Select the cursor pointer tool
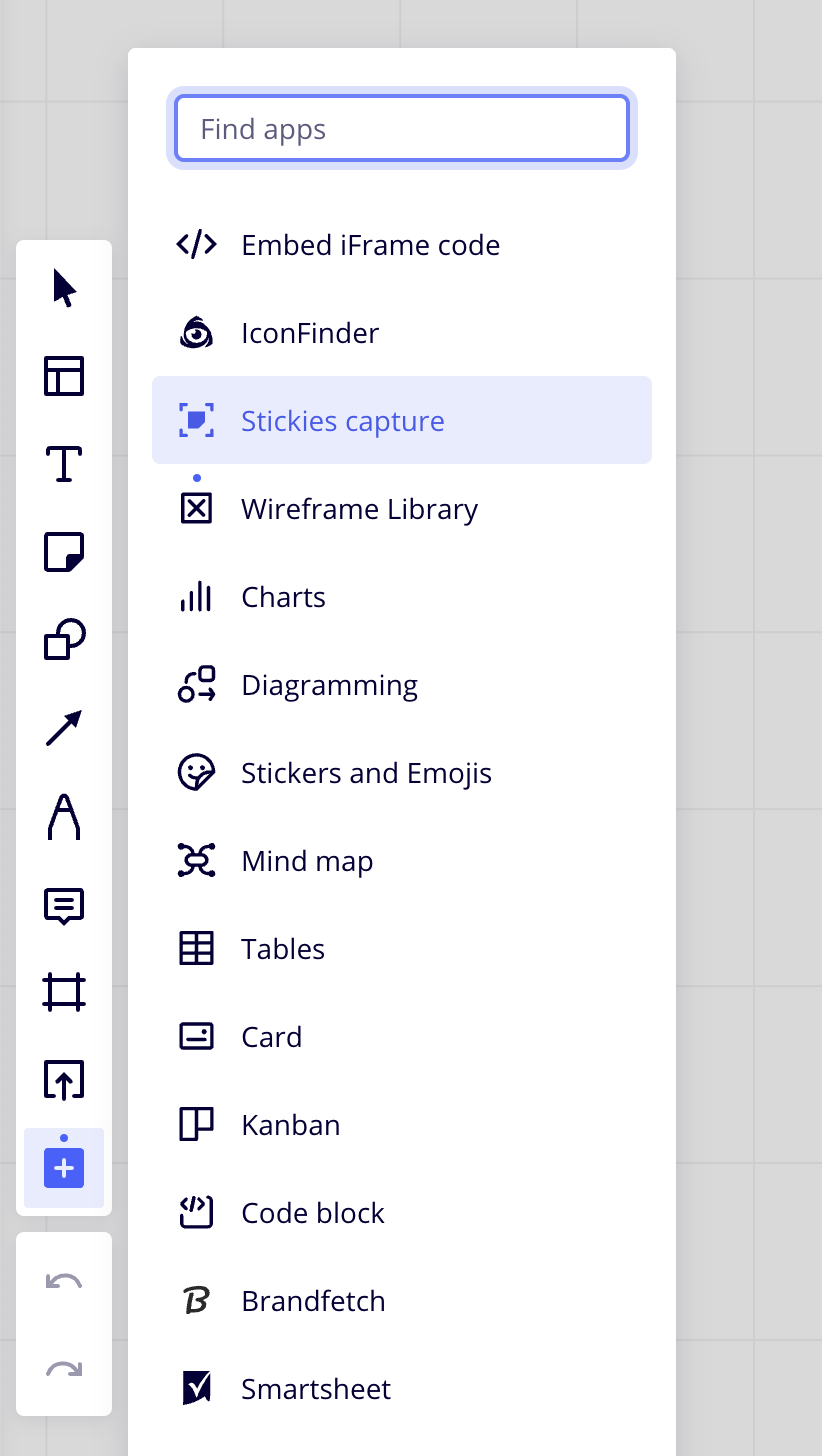 [x=64, y=288]
